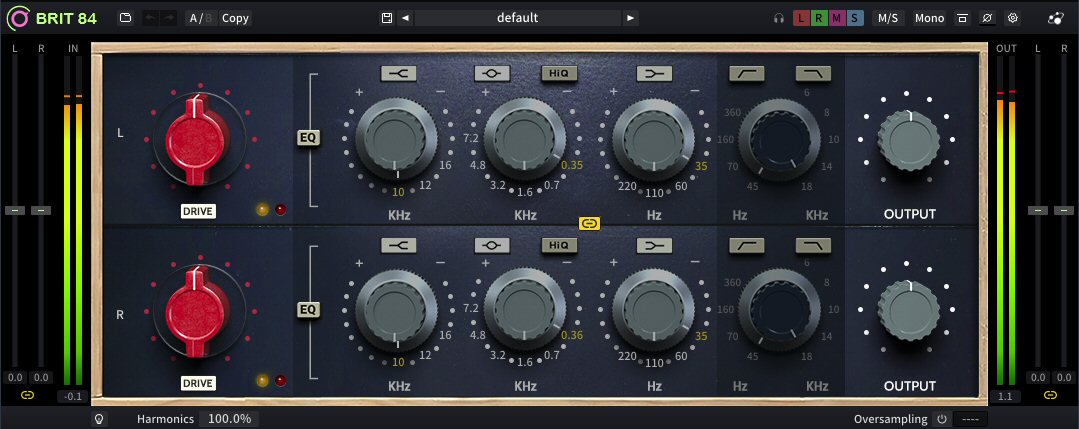Click the BRIT 84 logo

(x=51, y=19)
